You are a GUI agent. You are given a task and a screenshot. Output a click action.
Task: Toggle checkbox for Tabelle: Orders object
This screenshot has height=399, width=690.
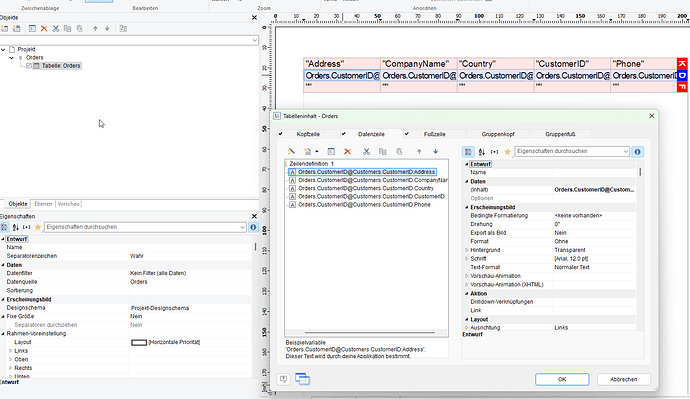29,66
